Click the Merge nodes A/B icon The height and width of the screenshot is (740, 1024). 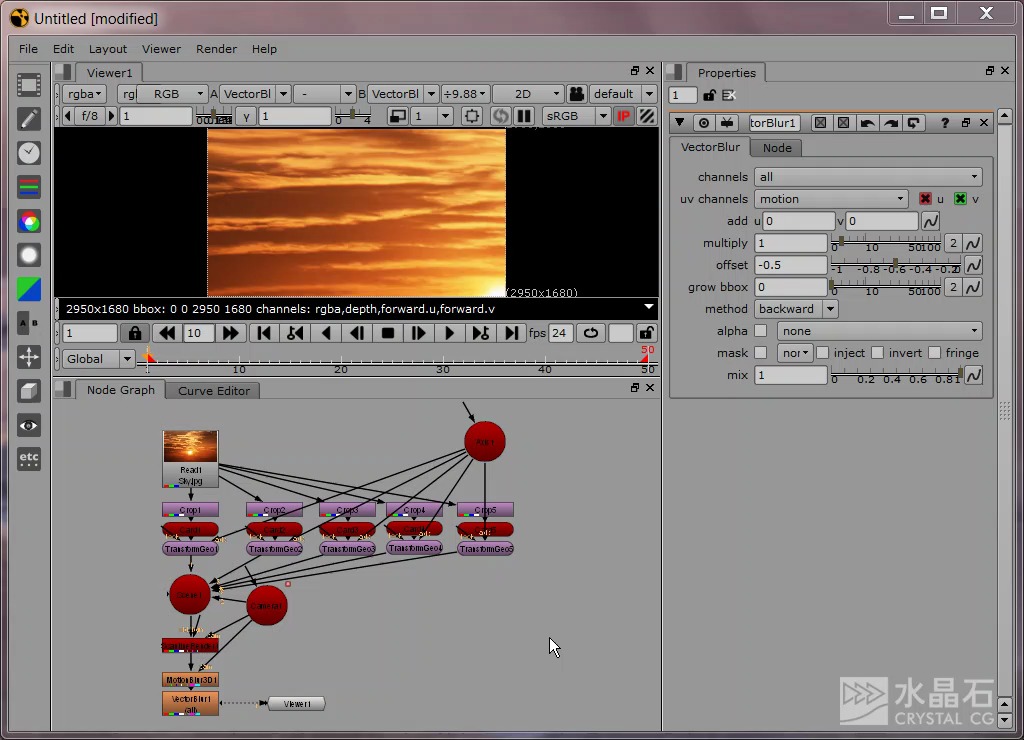coord(29,323)
